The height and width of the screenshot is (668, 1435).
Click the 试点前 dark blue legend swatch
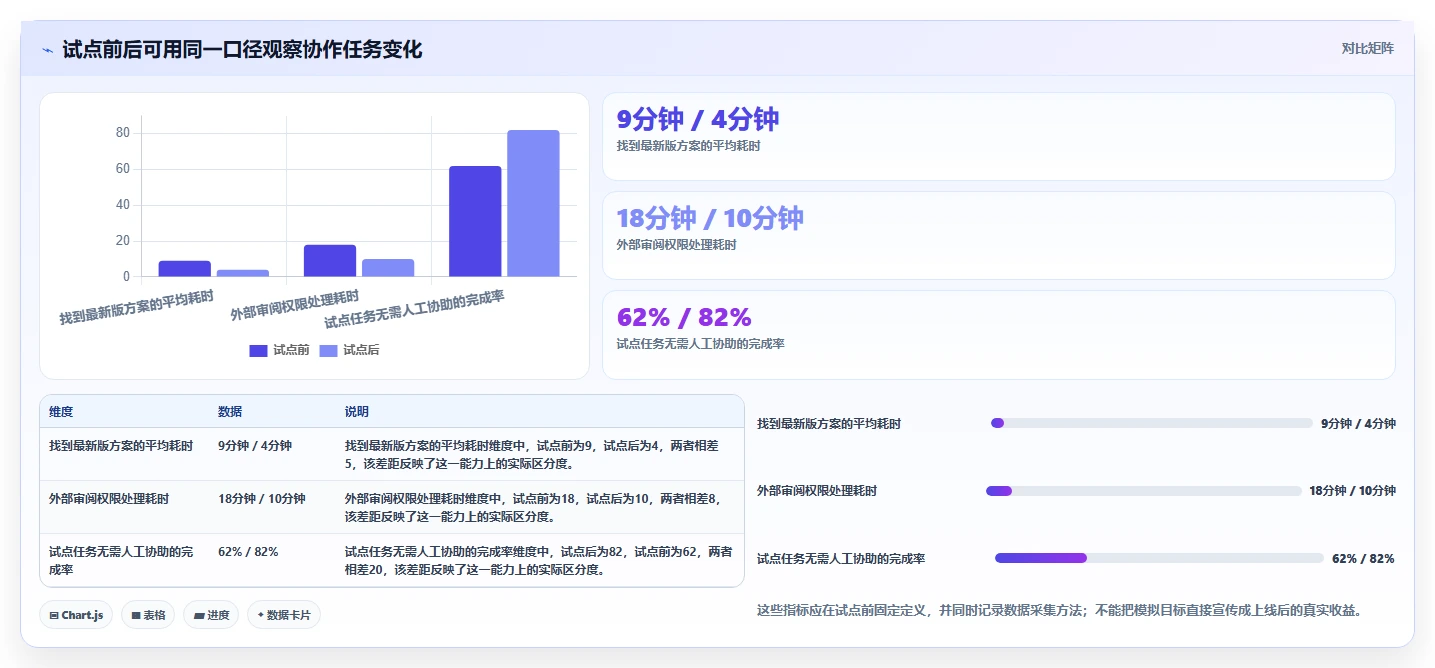tap(258, 351)
